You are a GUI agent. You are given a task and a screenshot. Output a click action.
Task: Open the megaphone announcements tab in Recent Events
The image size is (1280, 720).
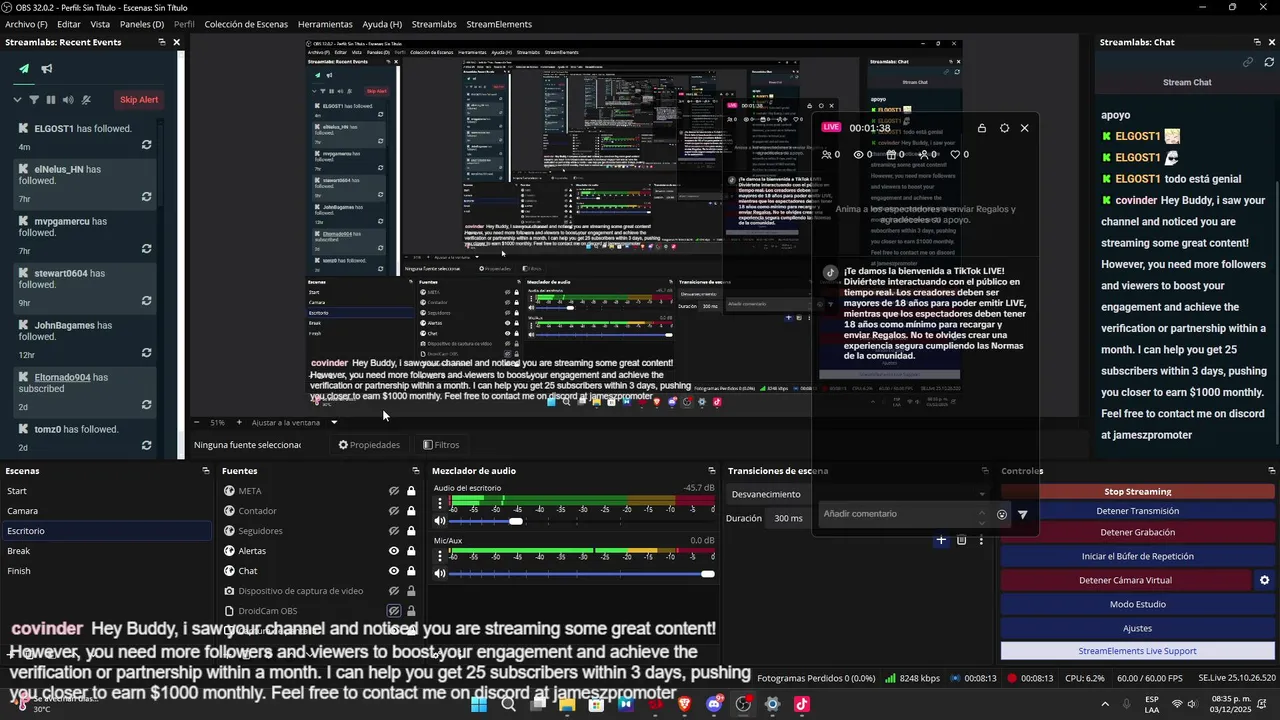[47, 69]
